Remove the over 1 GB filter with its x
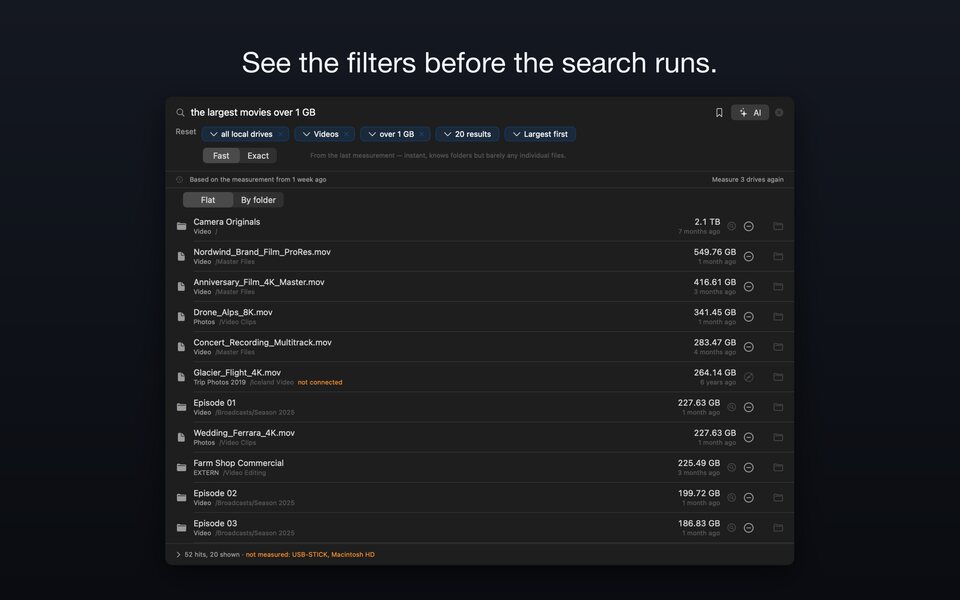Image resolution: width=960 pixels, height=600 pixels. click(x=422, y=134)
